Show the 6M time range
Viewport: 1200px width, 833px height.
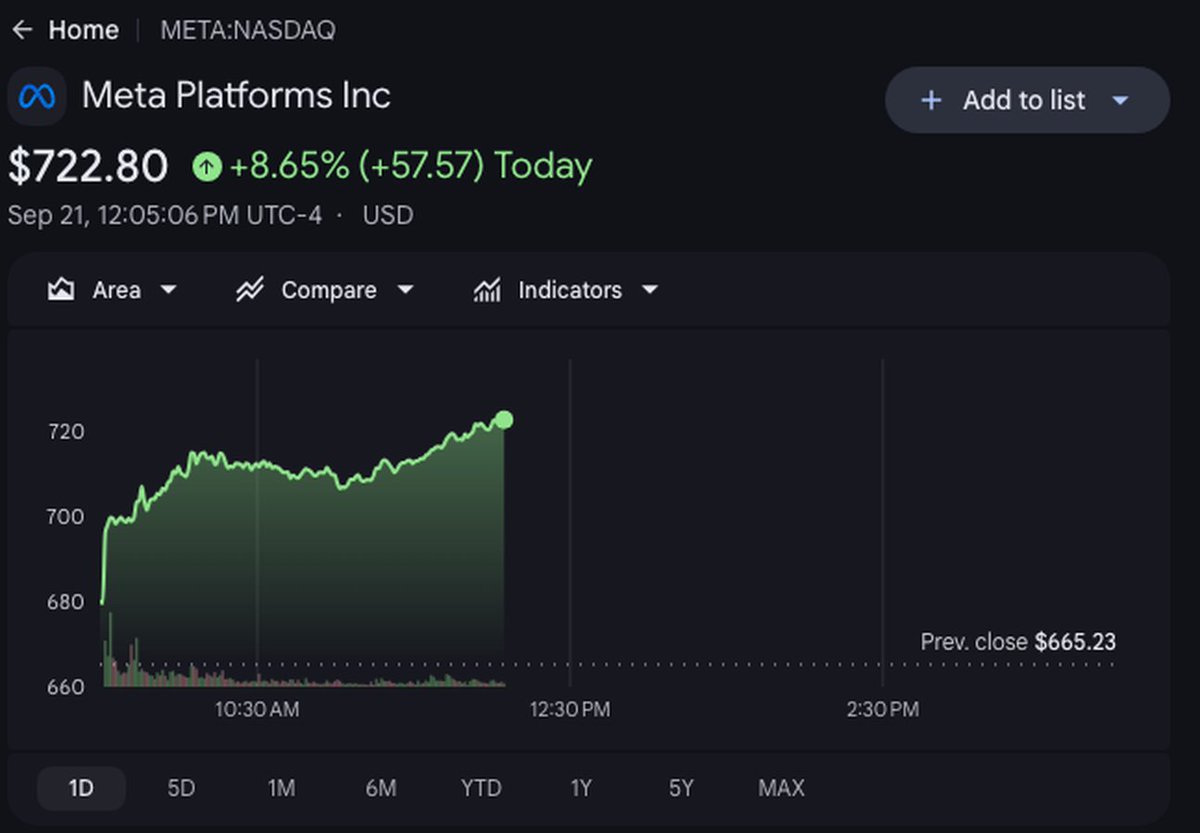(381, 788)
